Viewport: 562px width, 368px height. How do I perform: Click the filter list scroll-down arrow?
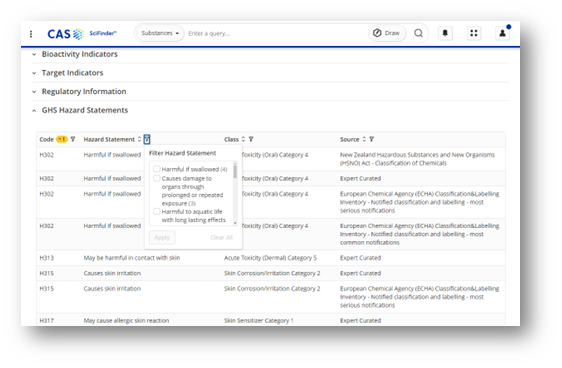(235, 223)
